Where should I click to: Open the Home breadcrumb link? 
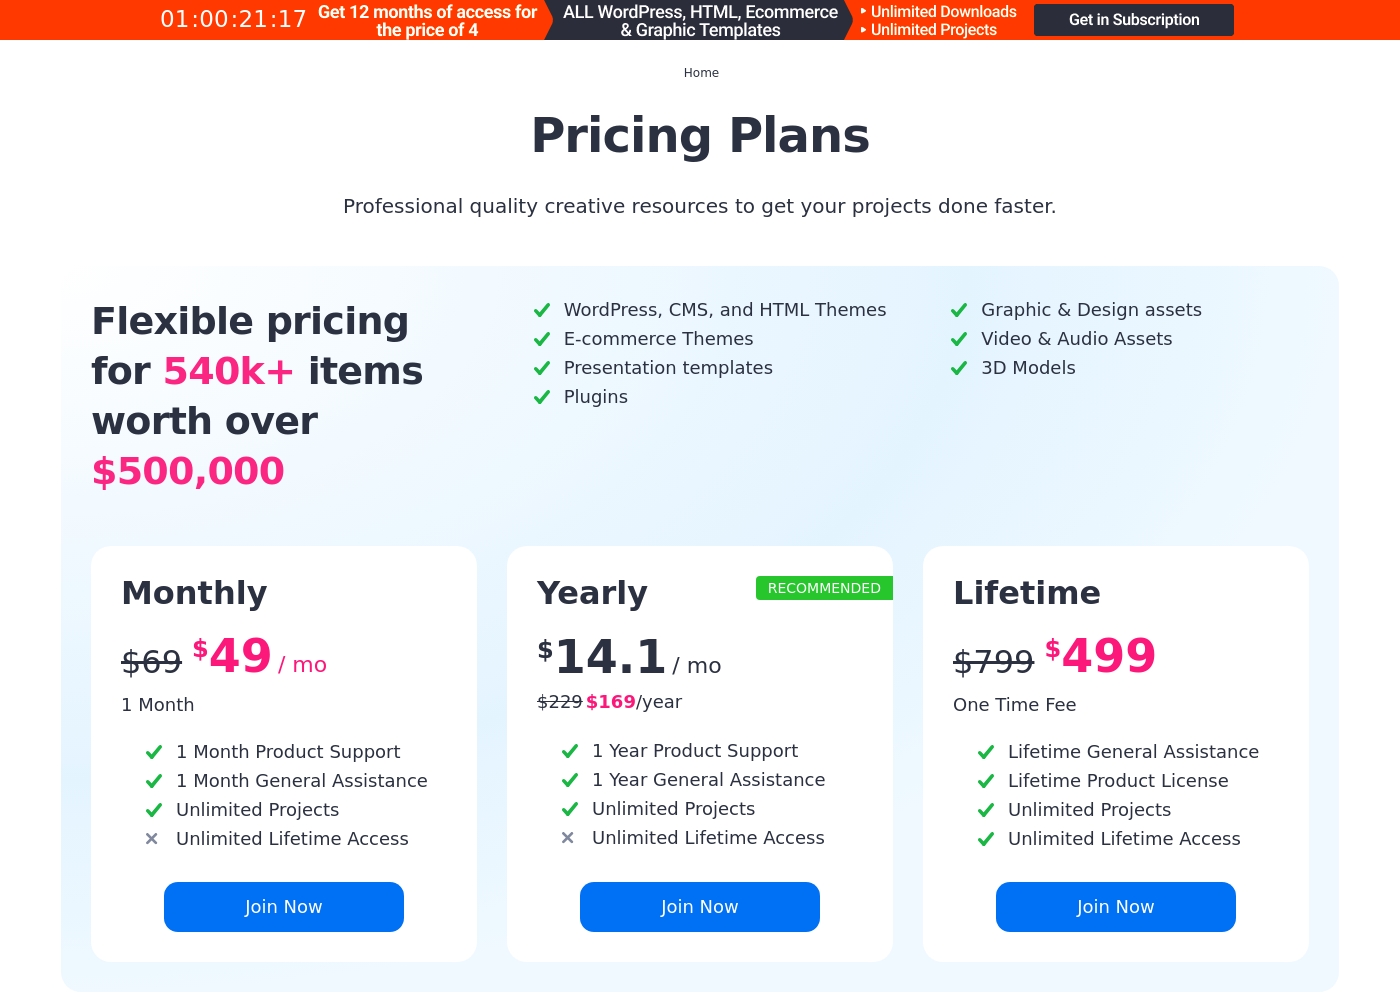click(x=701, y=73)
